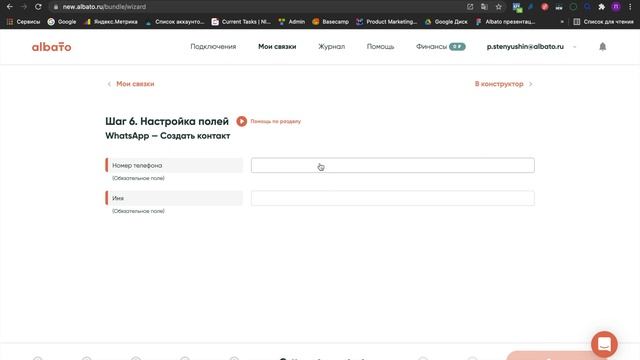Viewport: 640px width, 360px height.
Task: Play the section help video icon
Action: tap(242, 121)
